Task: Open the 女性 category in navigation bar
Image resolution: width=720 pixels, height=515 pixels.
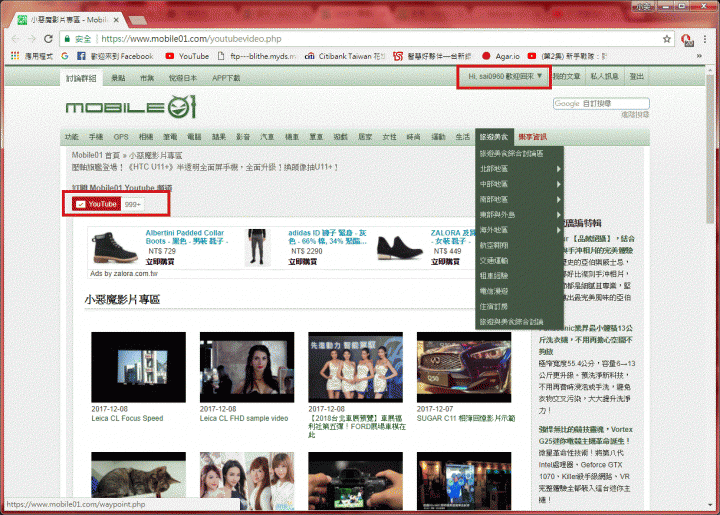Action: [389, 137]
